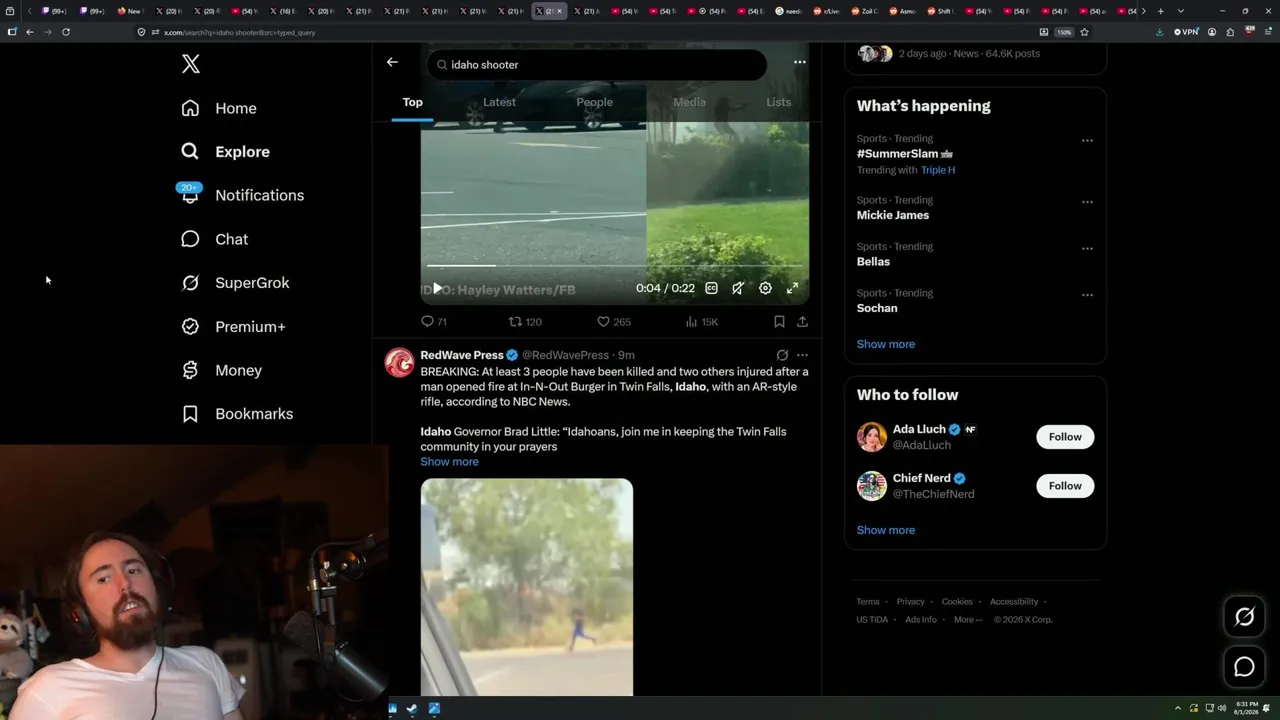
Task: Open Bookmarks in the sidebar
Action: [x=237, y=414]
